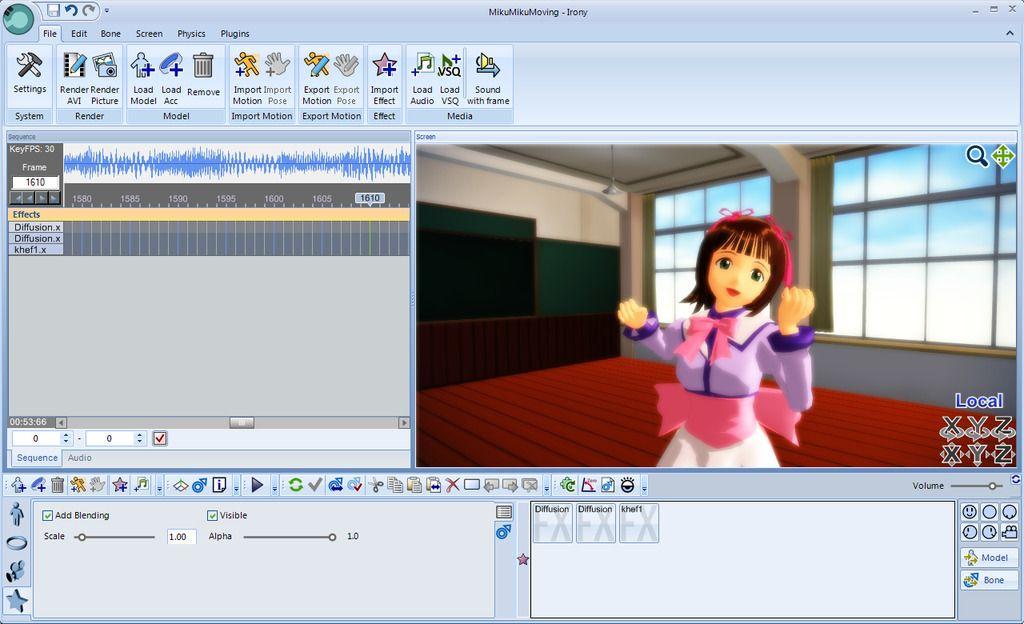The height and width of the screenshot is (624, 1024).
Task: Start playback with the blue play triangle
Action: [x=257, y=485]
